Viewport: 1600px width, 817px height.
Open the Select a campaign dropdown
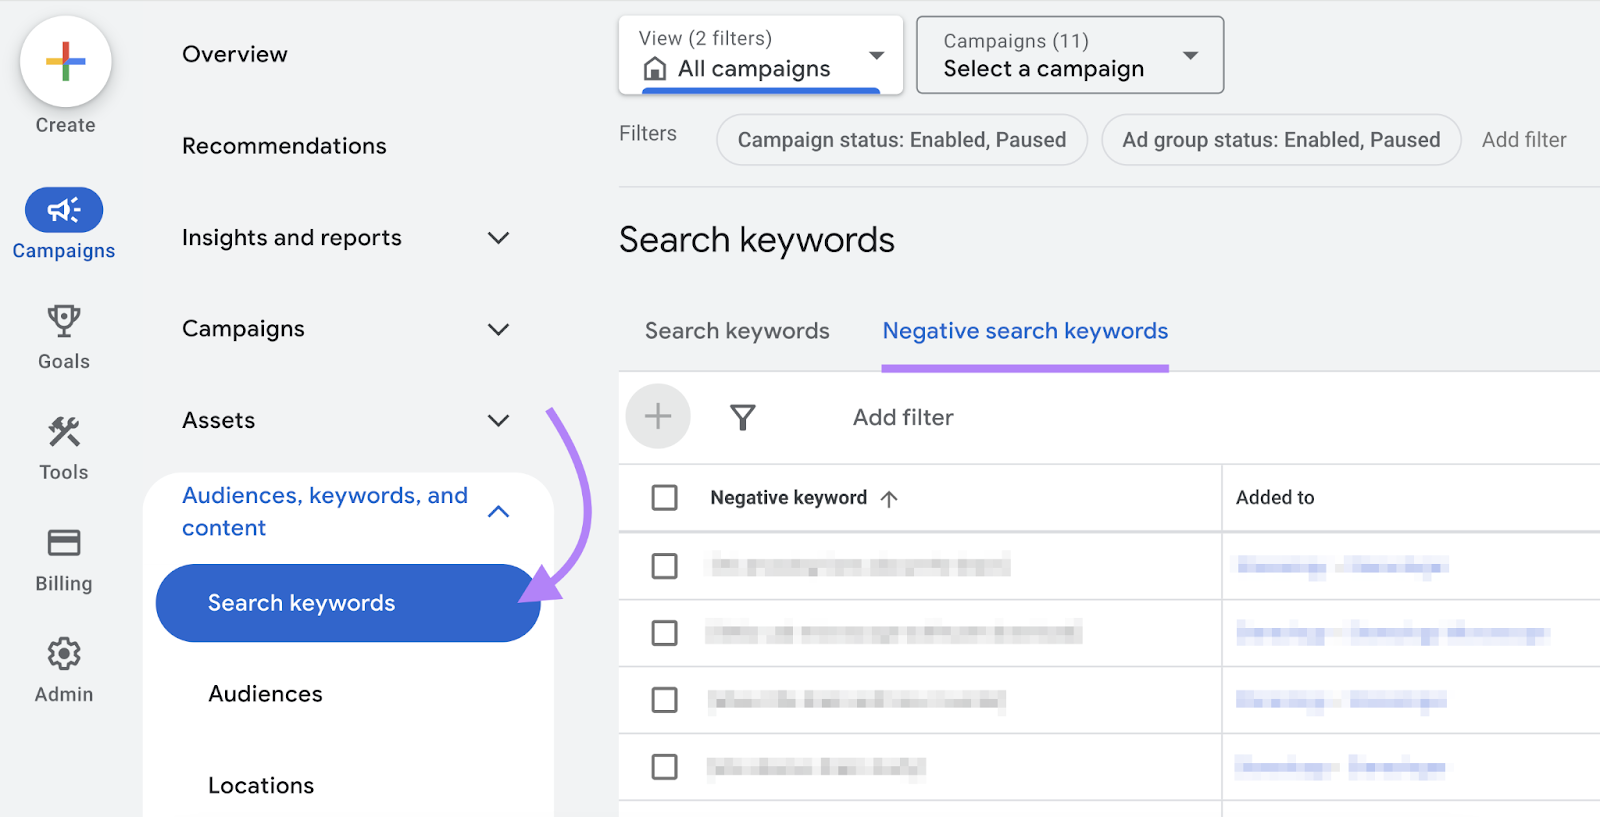pos(1070,55)
